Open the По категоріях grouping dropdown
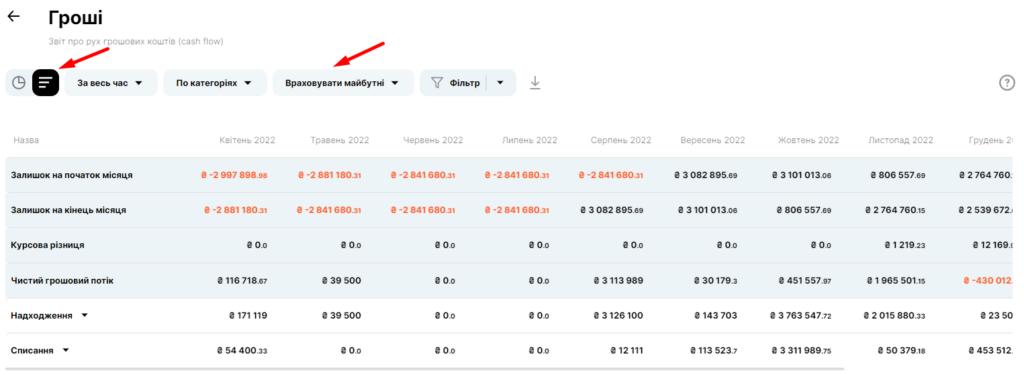 point(215,83)
